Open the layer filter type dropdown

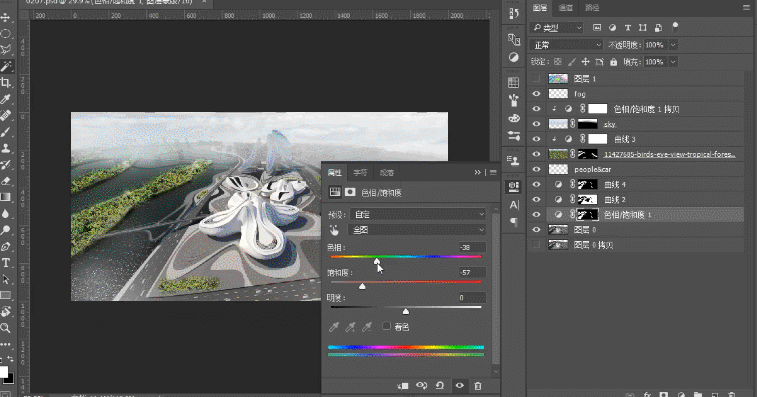(557, 28)
